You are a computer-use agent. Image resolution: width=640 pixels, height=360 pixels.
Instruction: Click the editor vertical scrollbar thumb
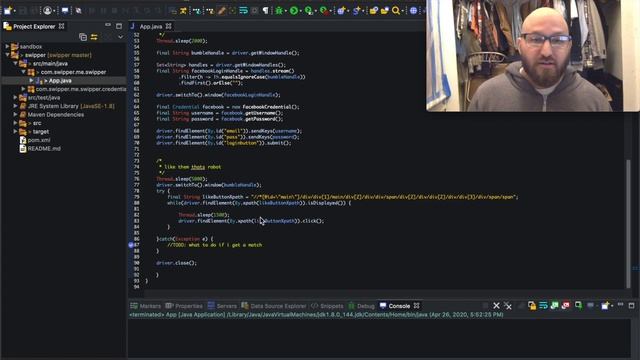click(628, 223)
